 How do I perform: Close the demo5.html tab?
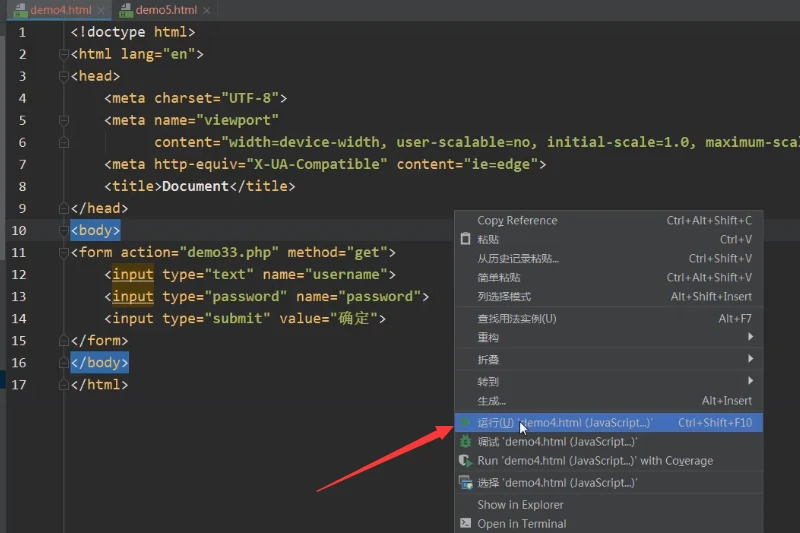(206, 10)
